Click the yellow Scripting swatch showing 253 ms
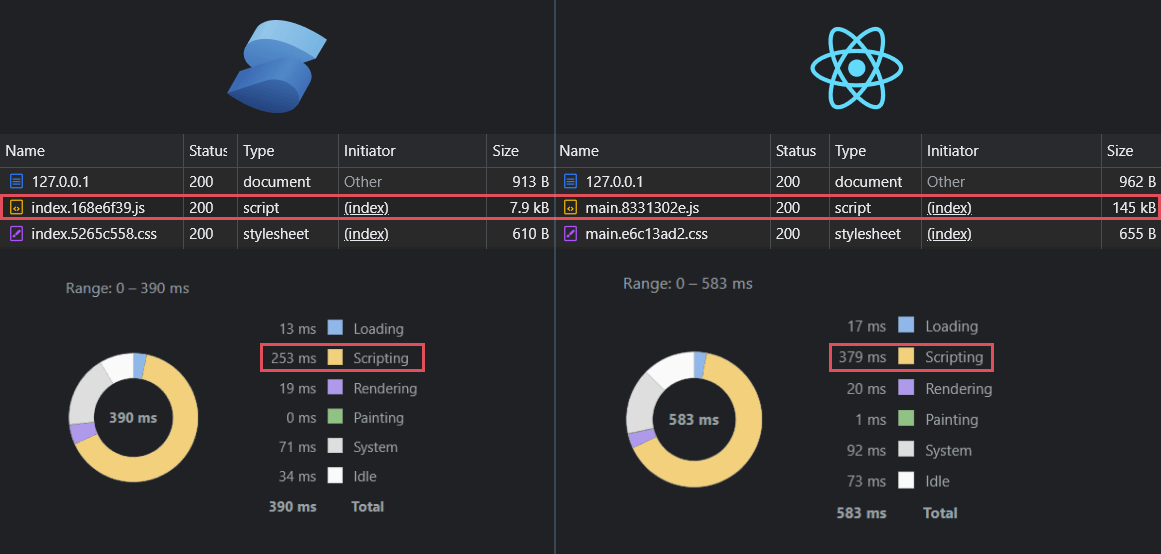1161x554 pixels. click(x=335, y=358)
